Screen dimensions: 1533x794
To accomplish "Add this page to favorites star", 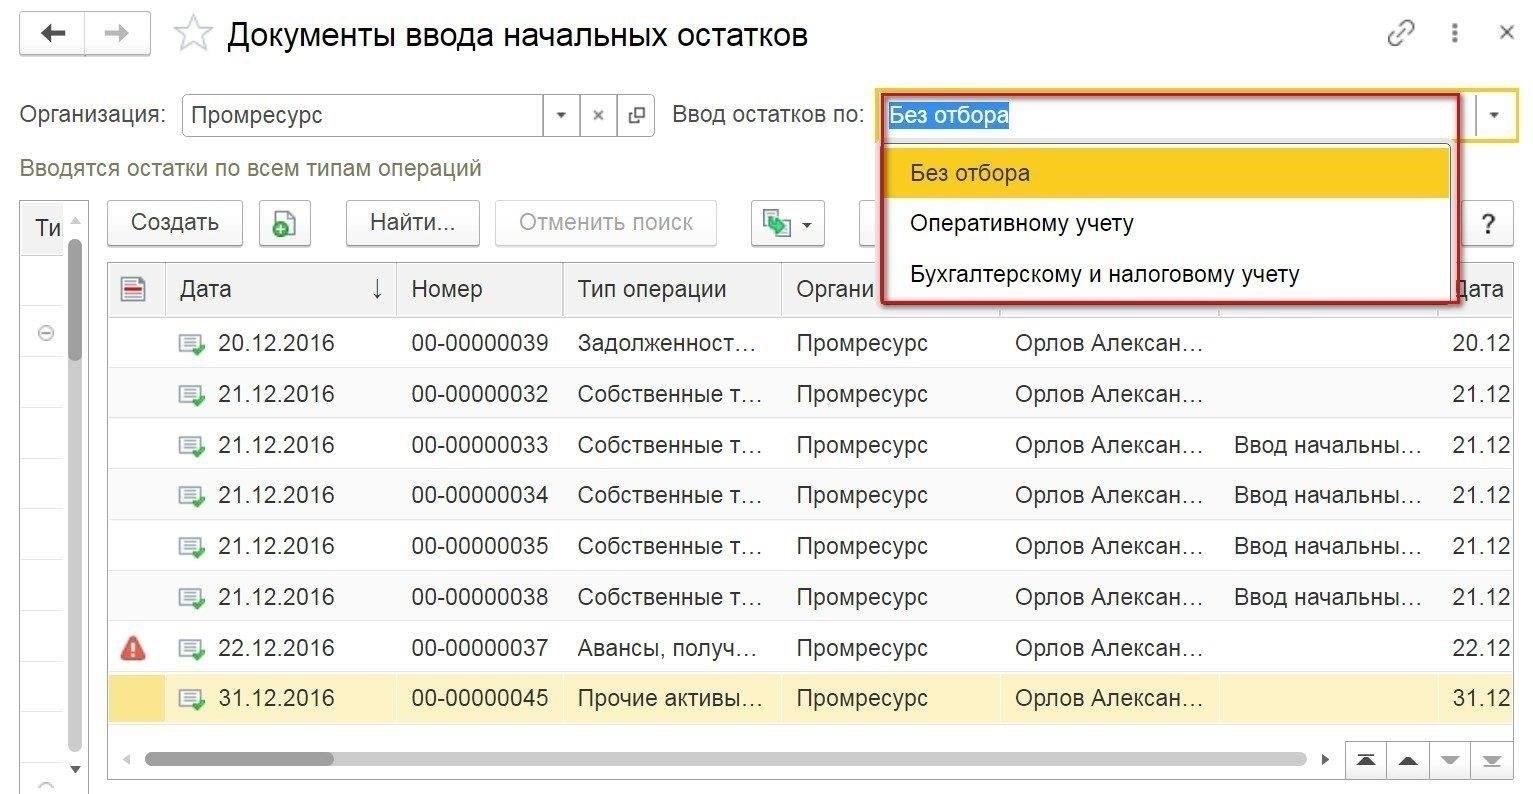I will [192, 35].
